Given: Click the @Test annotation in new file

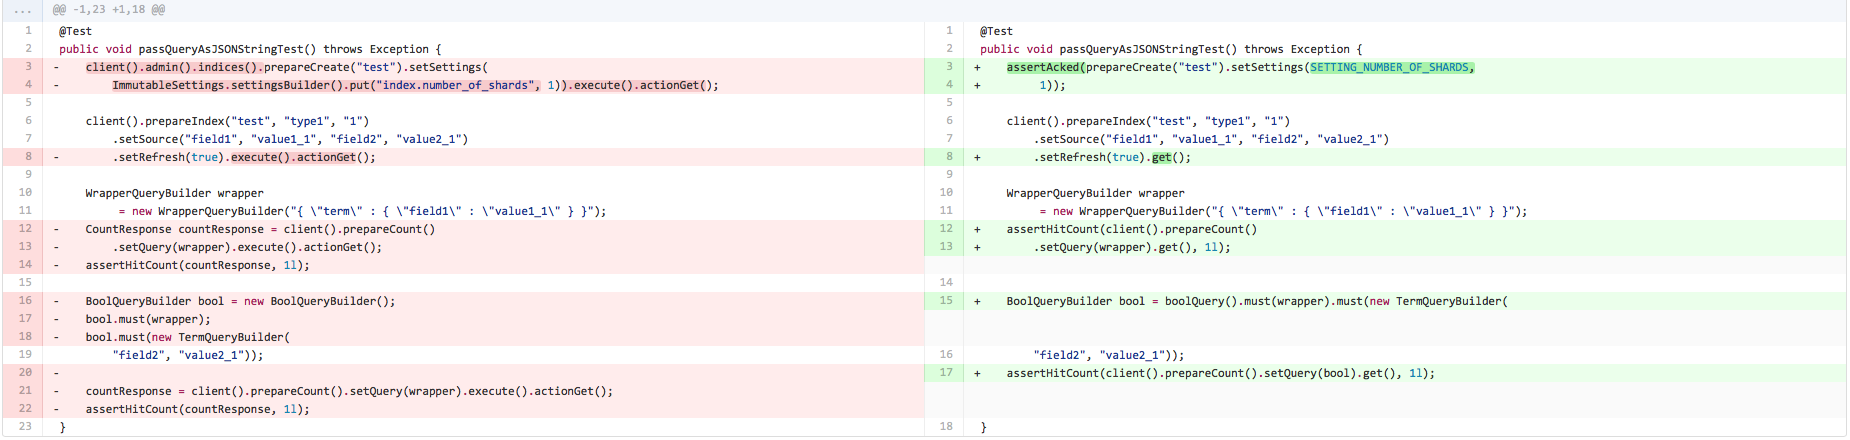Looking at the screenshot, I should [x=996, y=31].
